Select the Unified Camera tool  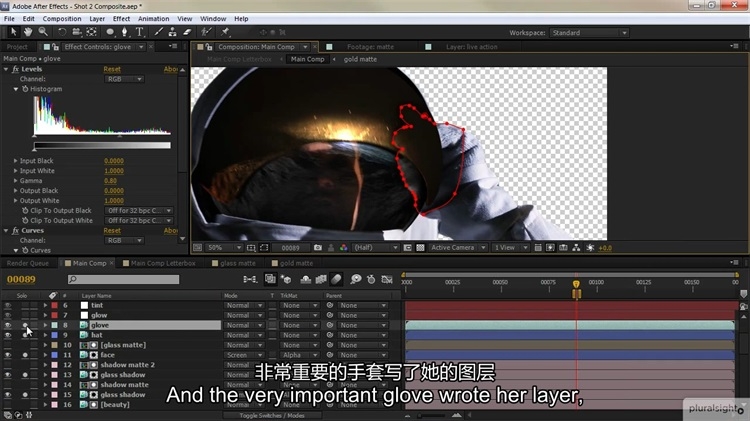77,32
